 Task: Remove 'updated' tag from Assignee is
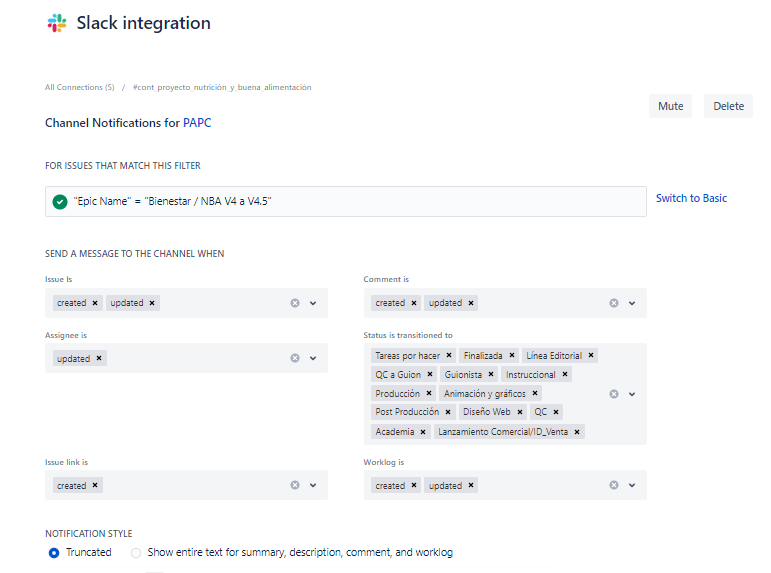click(100, 358)
